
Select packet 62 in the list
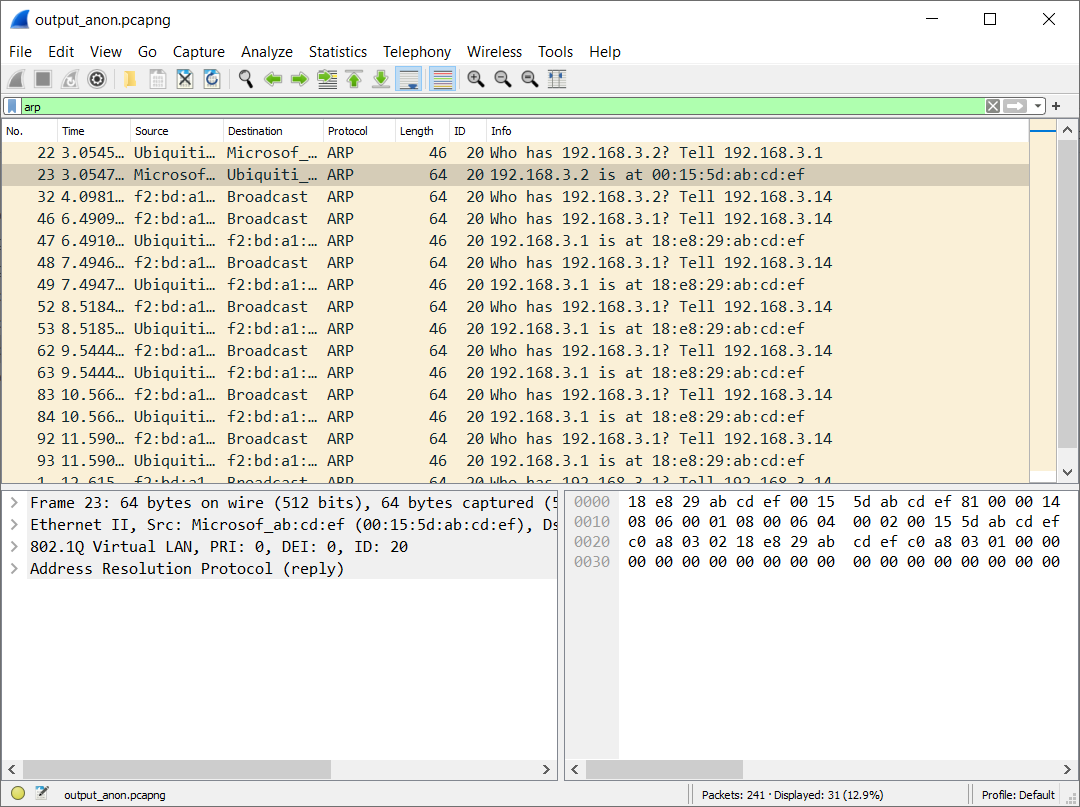515,351
